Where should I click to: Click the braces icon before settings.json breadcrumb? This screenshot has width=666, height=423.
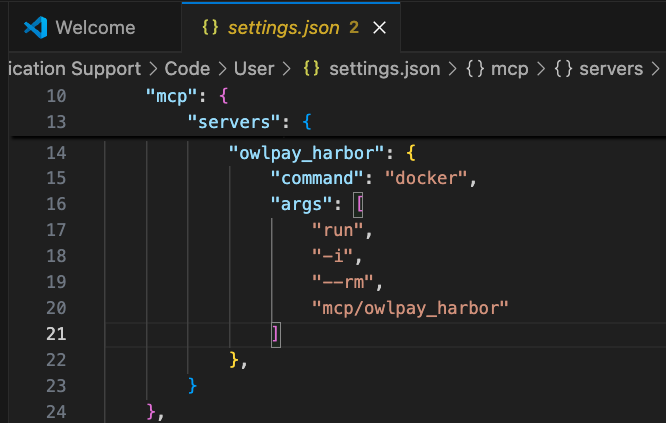(x=311, y=69)
